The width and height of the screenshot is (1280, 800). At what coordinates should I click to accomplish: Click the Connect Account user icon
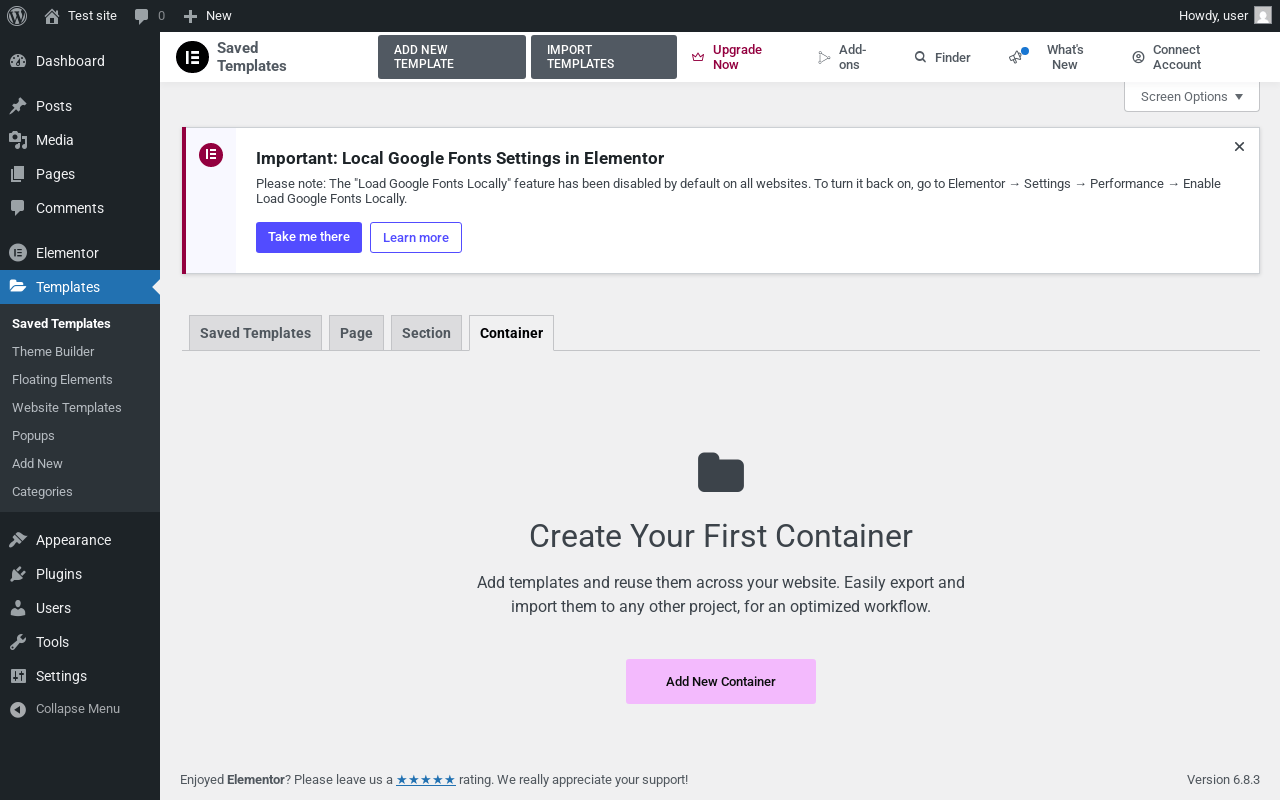click(x=1138, y=58)
